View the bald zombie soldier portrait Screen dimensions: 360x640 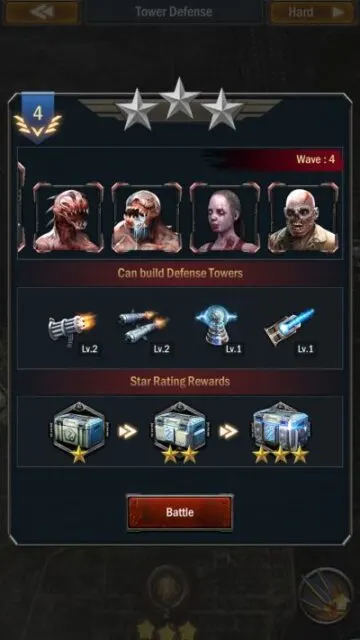pos(303,218)
